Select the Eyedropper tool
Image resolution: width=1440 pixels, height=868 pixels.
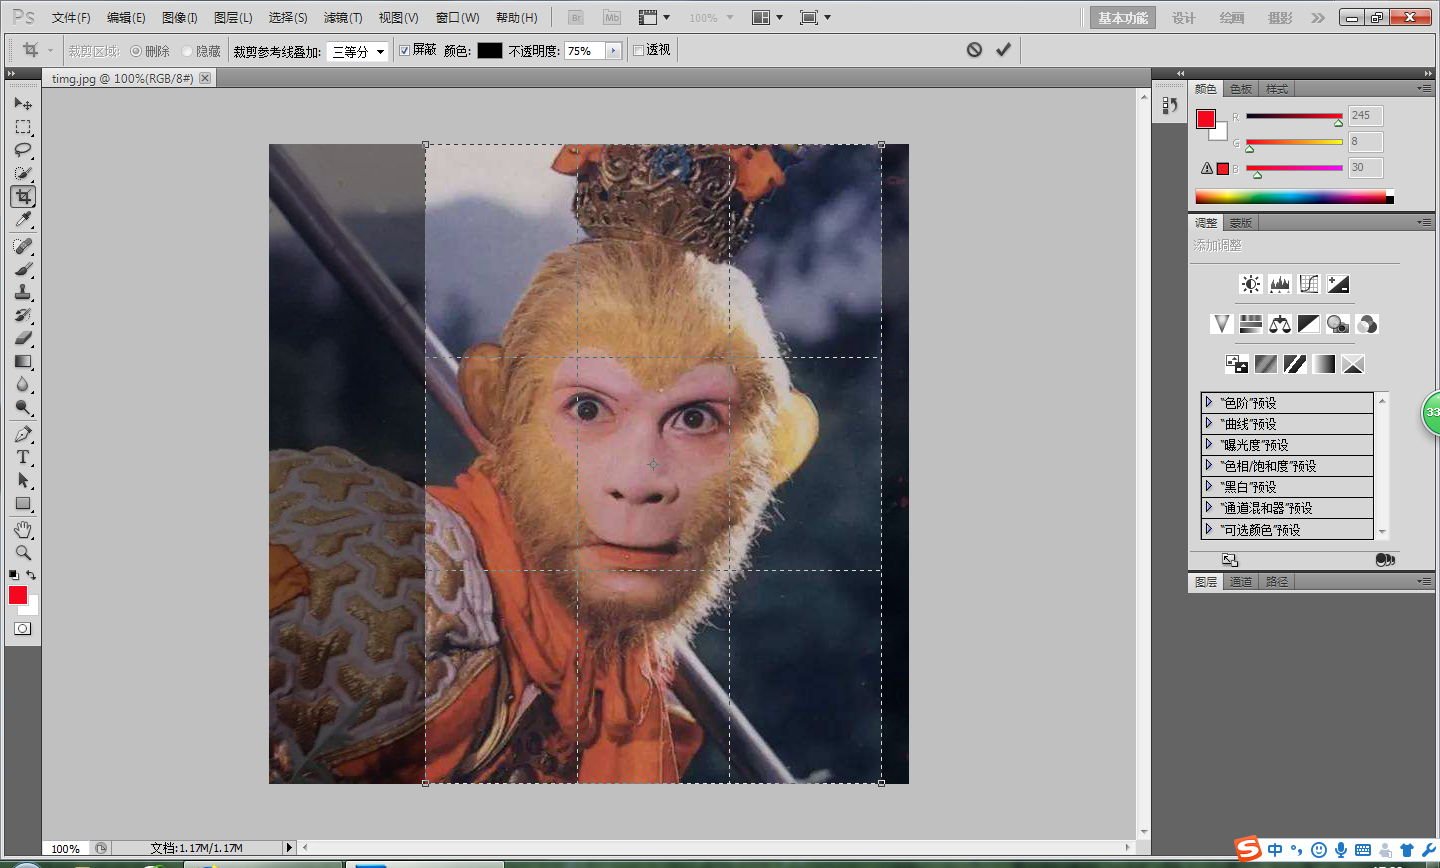(x=23, y=220)
